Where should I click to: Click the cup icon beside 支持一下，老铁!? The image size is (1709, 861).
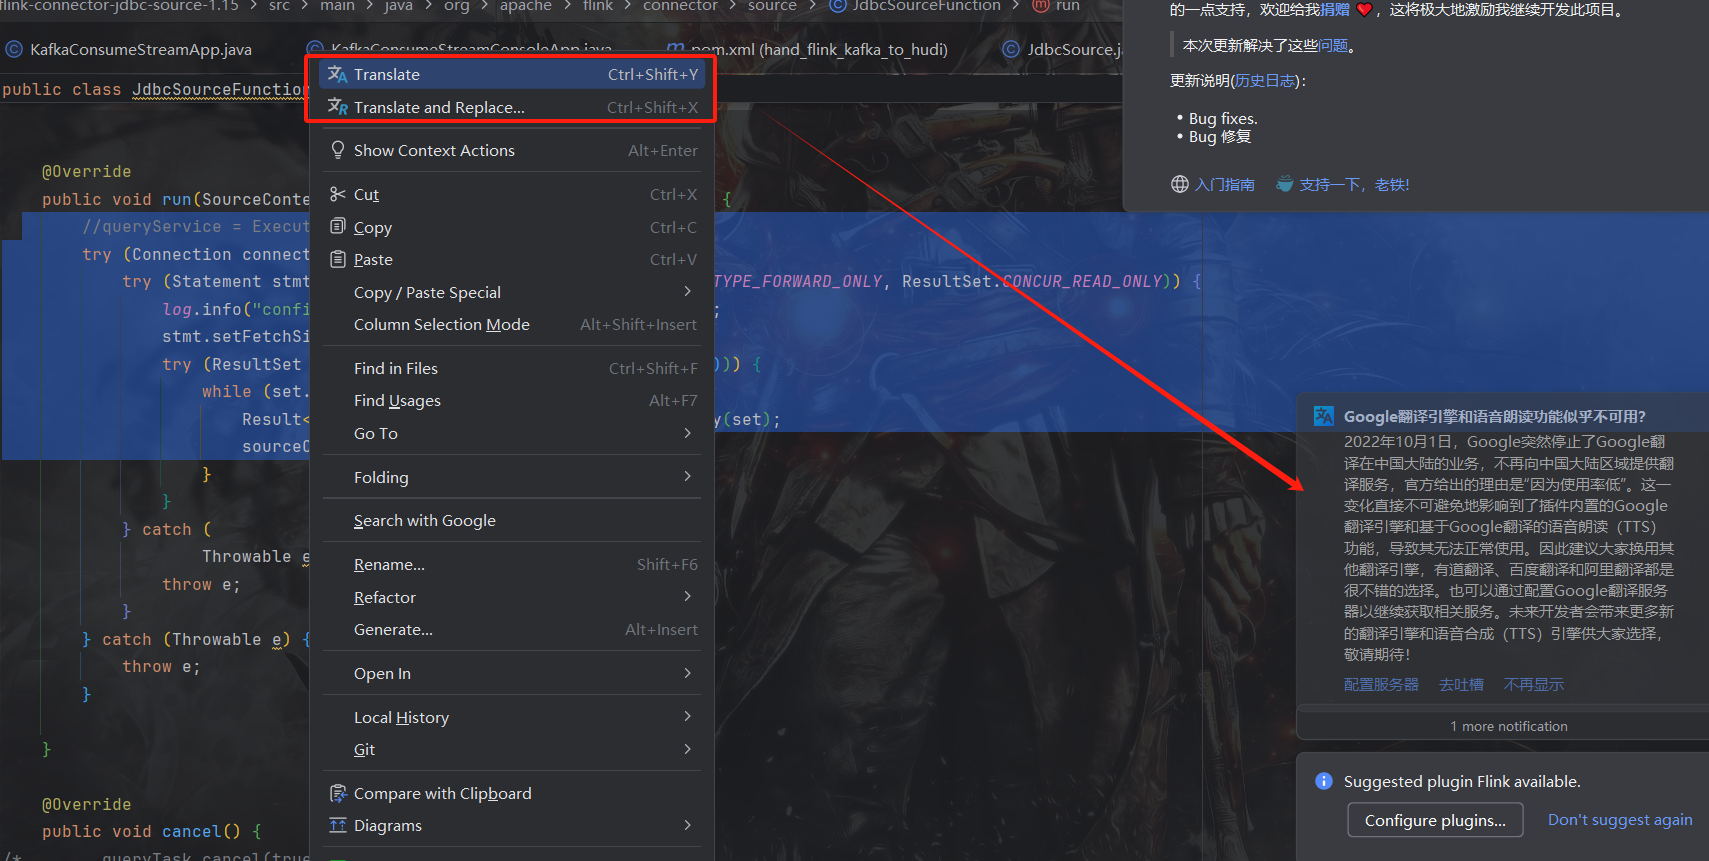click(x=1284, y=184)
